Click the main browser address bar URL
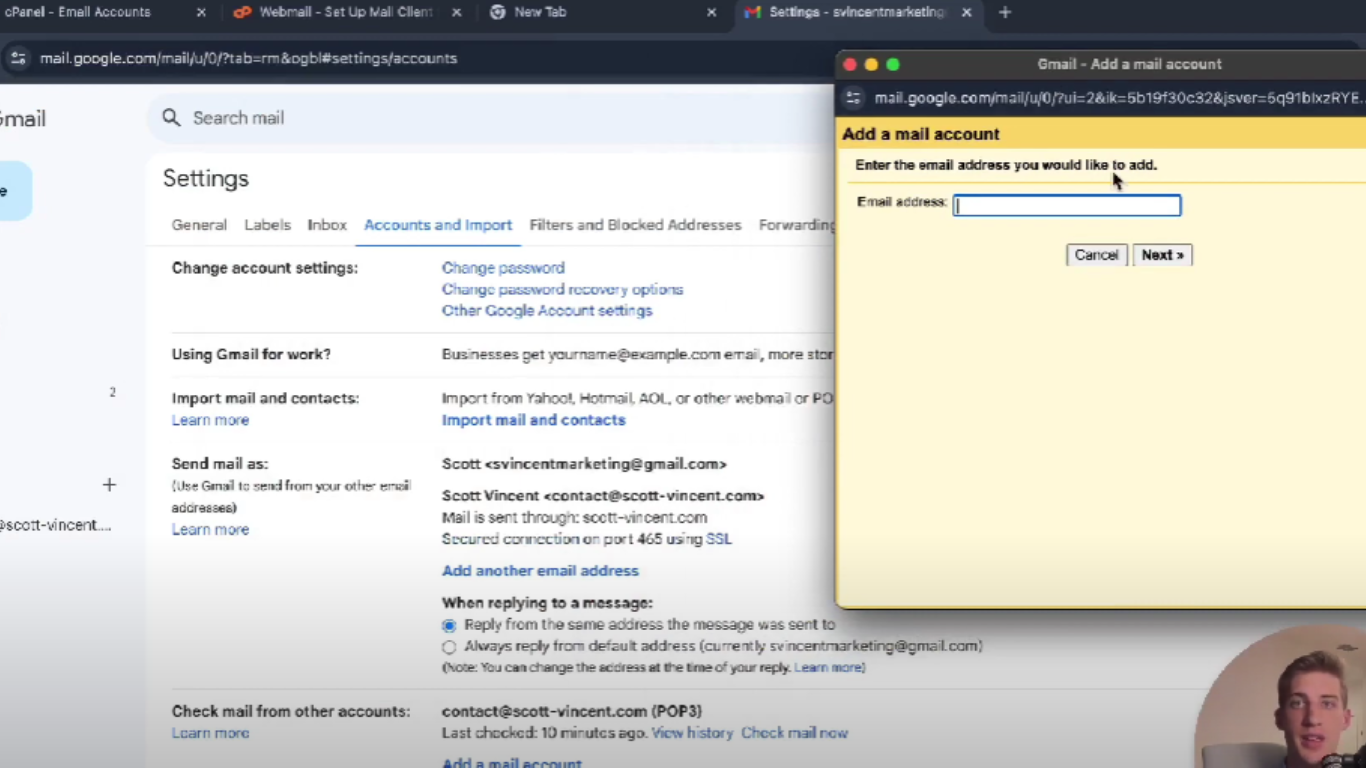The width and height of the screenshot is (1366, 768). pyautogui.click(x=248, y=58)
